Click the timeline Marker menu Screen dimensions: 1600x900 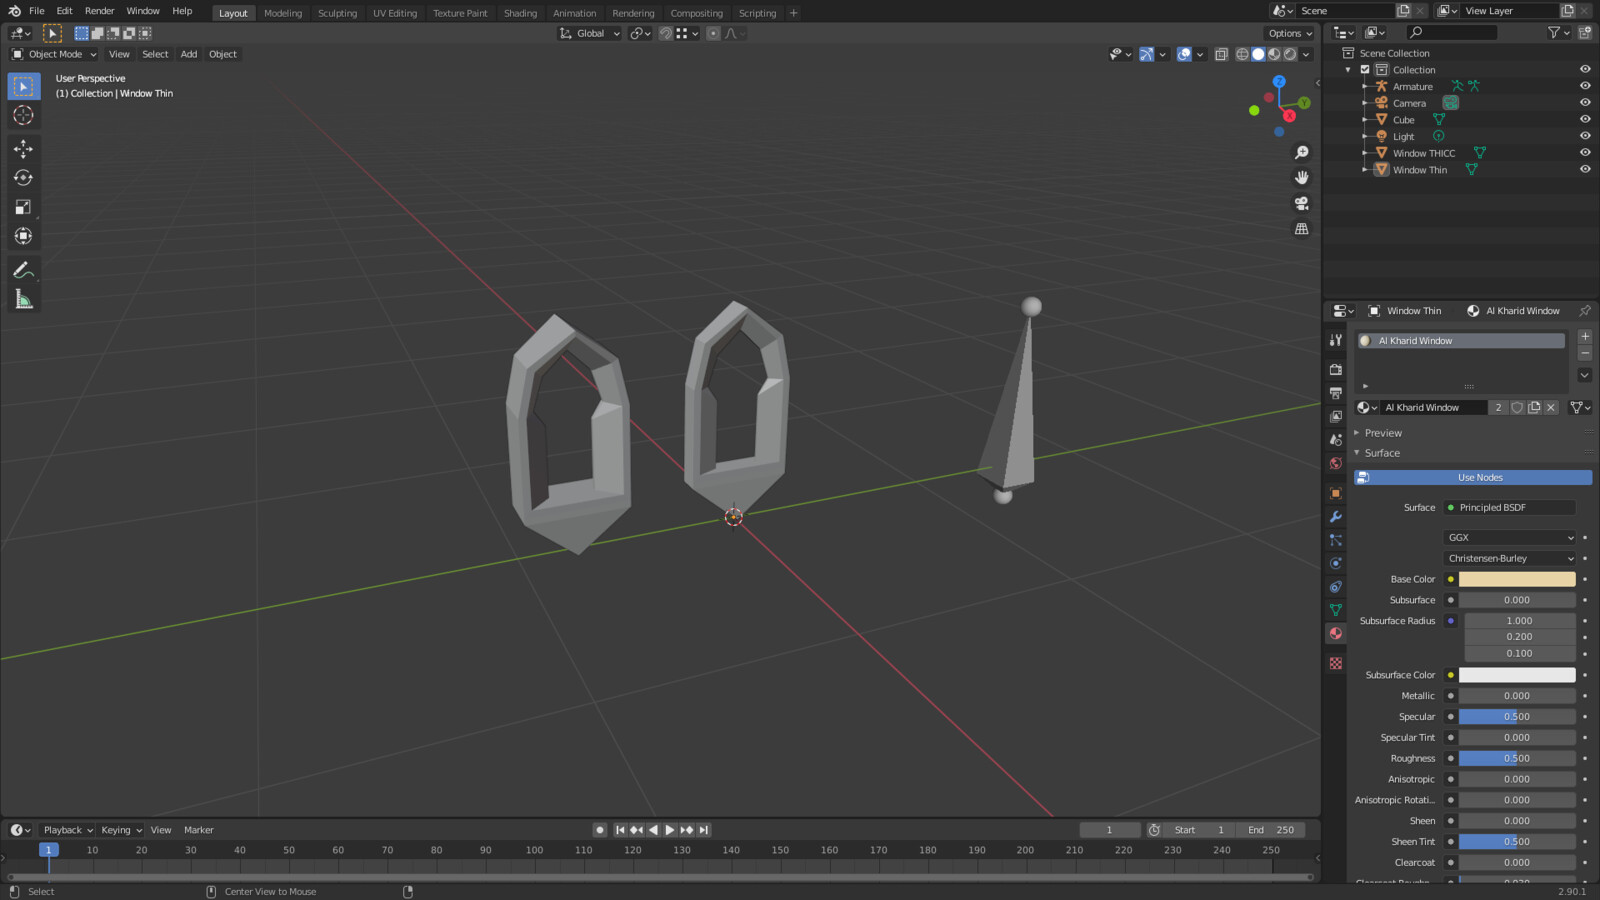click(198, 830)
